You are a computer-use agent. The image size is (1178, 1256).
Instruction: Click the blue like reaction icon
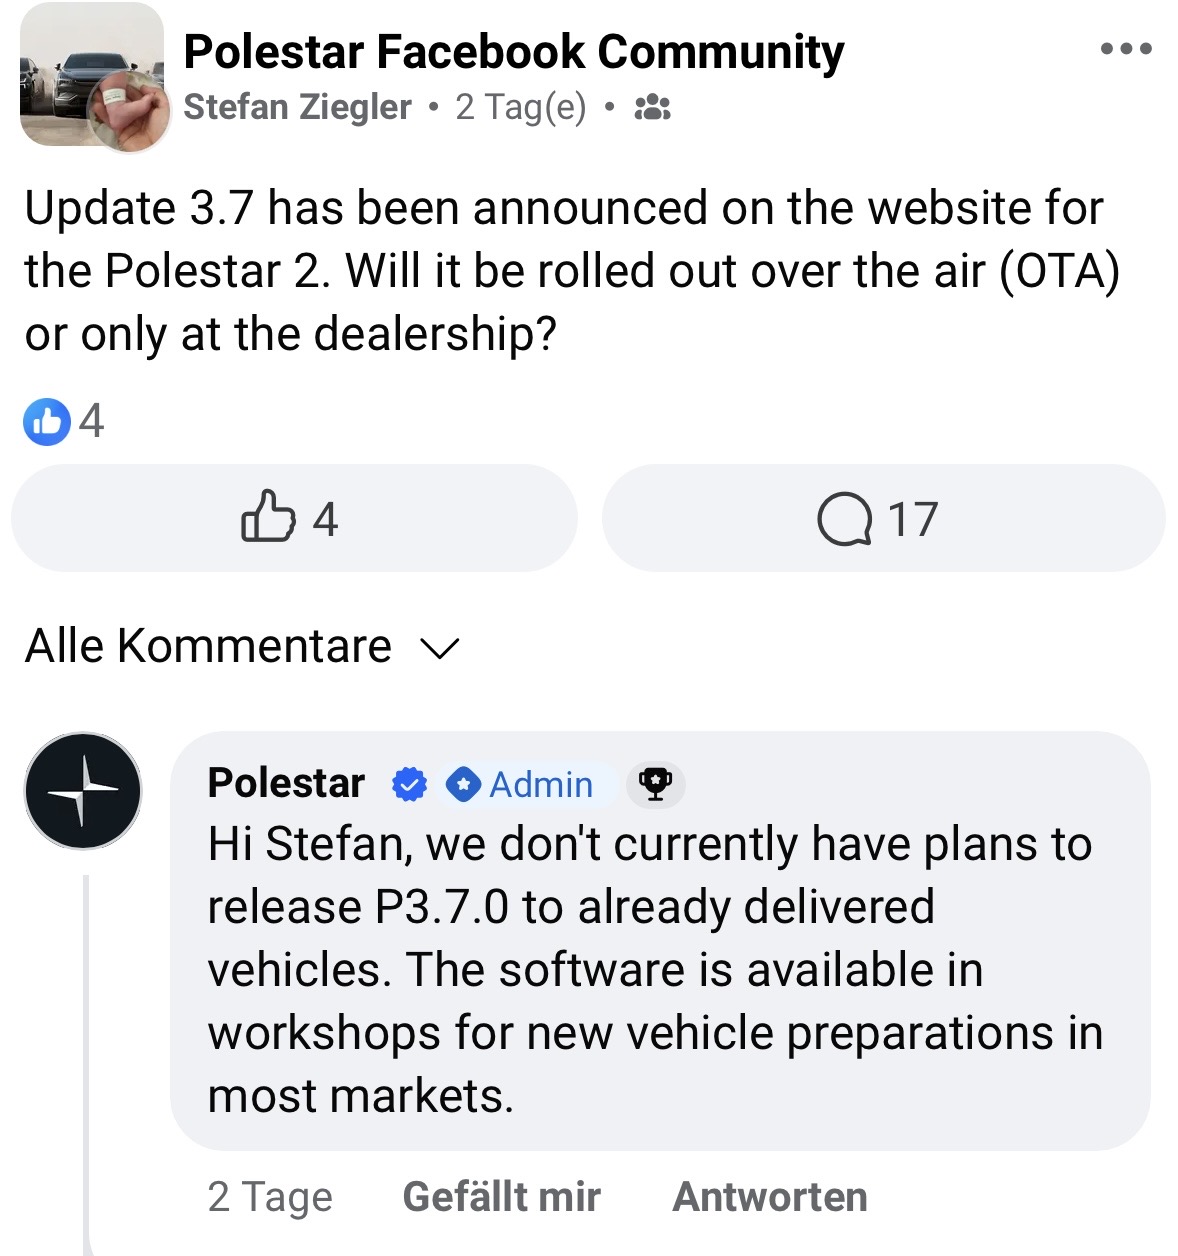click(x=46, y=421)
